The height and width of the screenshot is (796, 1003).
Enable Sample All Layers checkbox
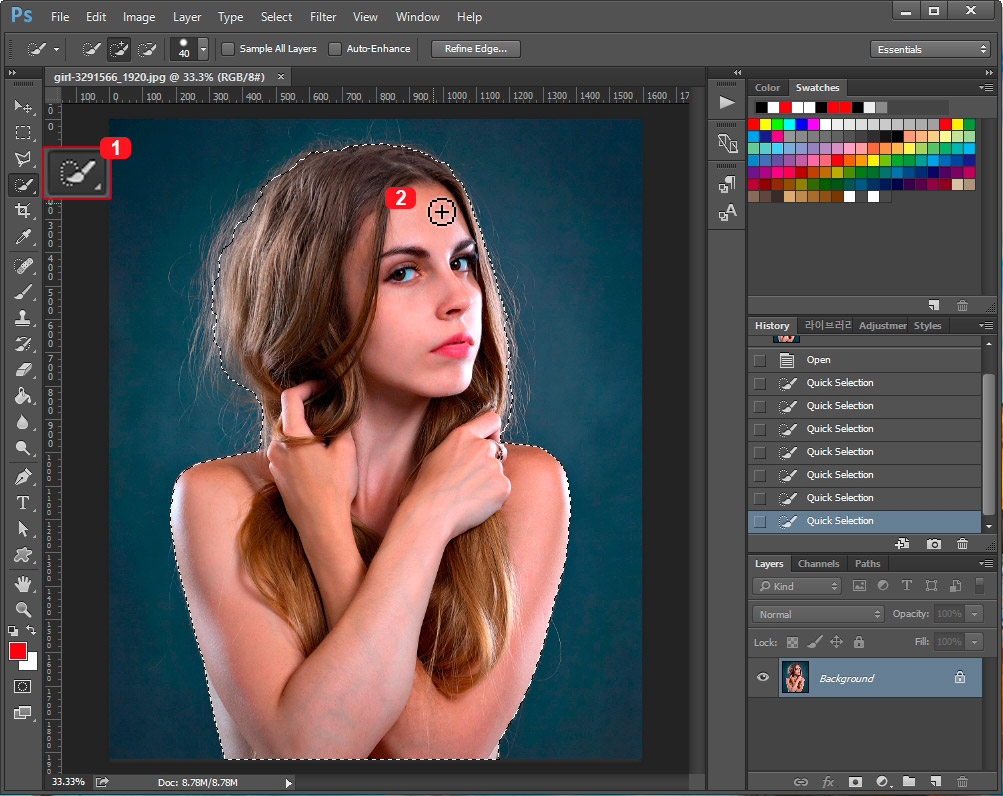(228, 48)
